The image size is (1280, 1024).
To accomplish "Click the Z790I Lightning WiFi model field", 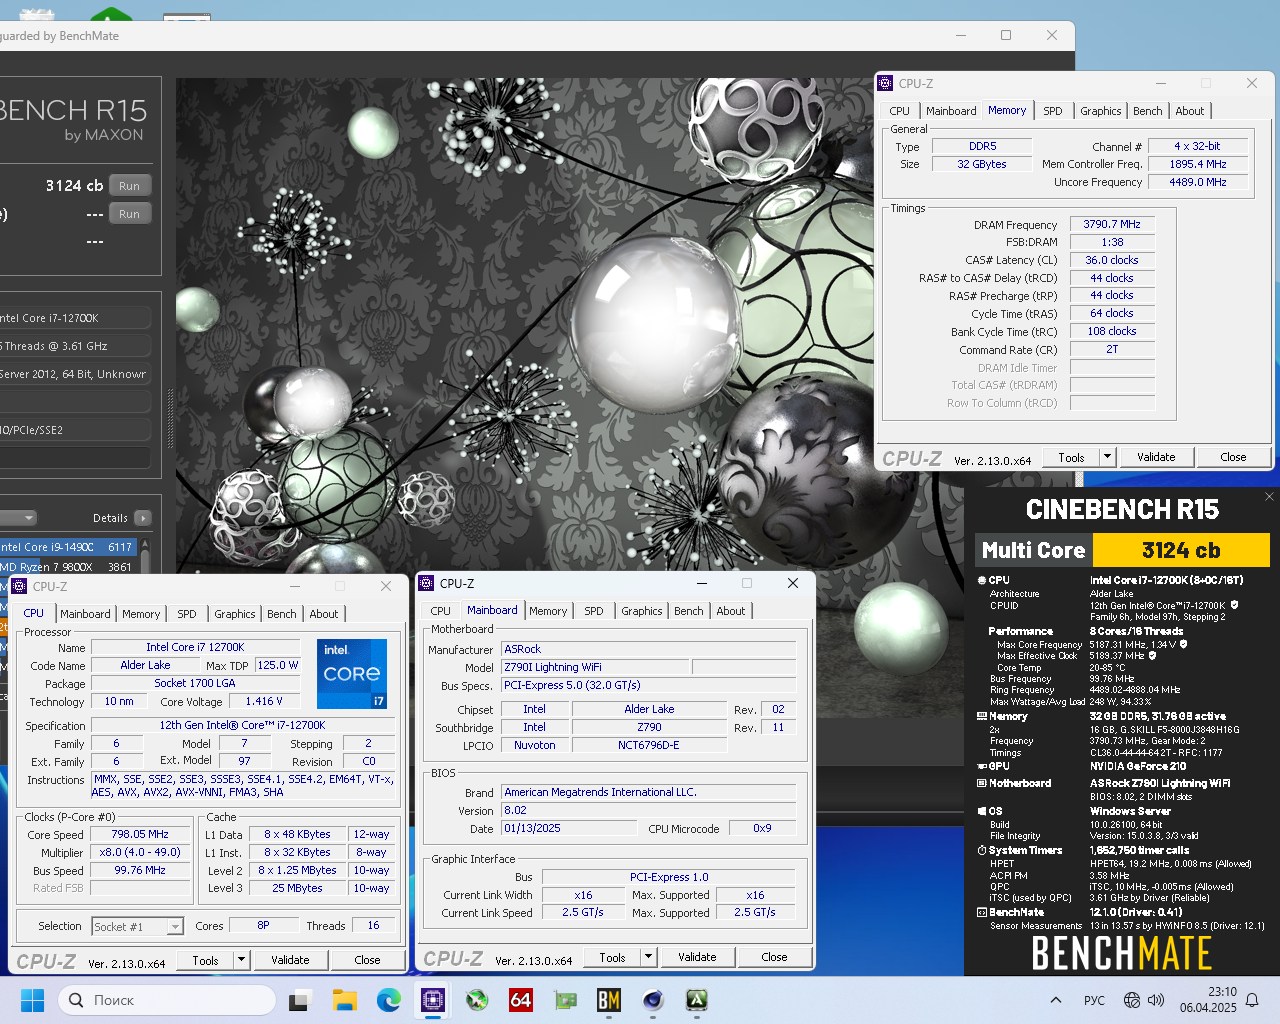I will point(595,667).
